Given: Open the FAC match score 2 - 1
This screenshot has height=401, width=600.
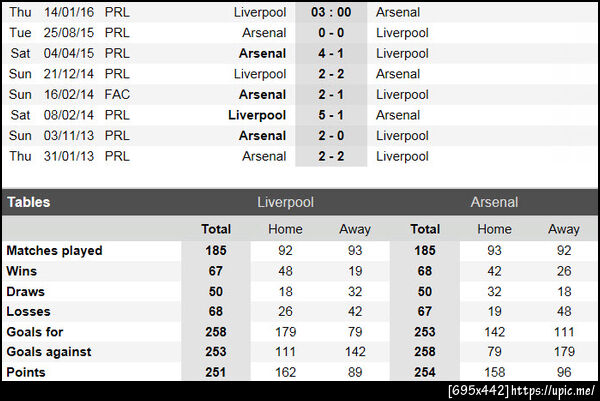Looking at the screenshot, I should pos(330,94).
